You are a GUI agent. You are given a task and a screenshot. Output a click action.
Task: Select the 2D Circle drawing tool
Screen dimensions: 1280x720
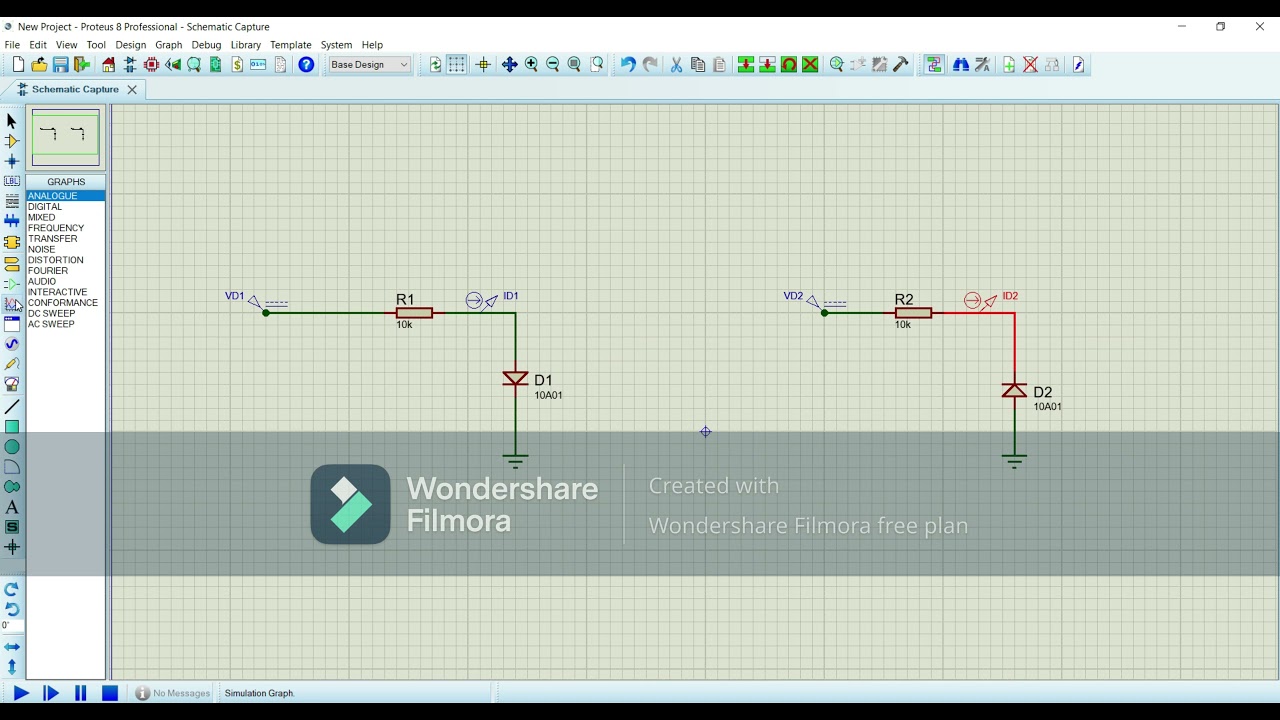click(x=12, y=447)
